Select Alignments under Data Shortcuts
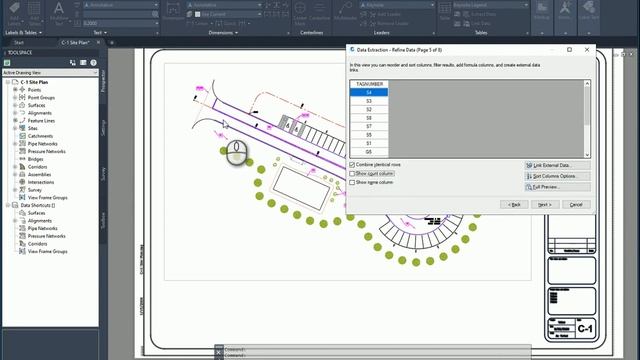The width and height of the screenshot is (640, 360). click(x=40, y=221)
